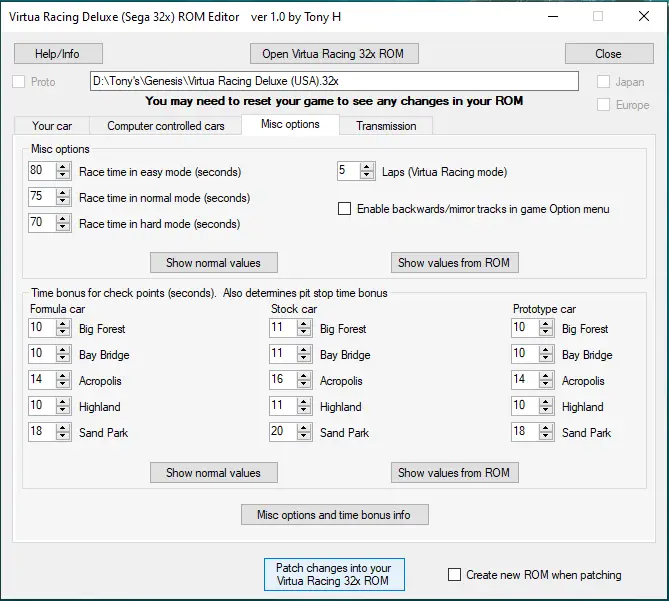Click Show values from ROM in time bonus group

[454, 473]
